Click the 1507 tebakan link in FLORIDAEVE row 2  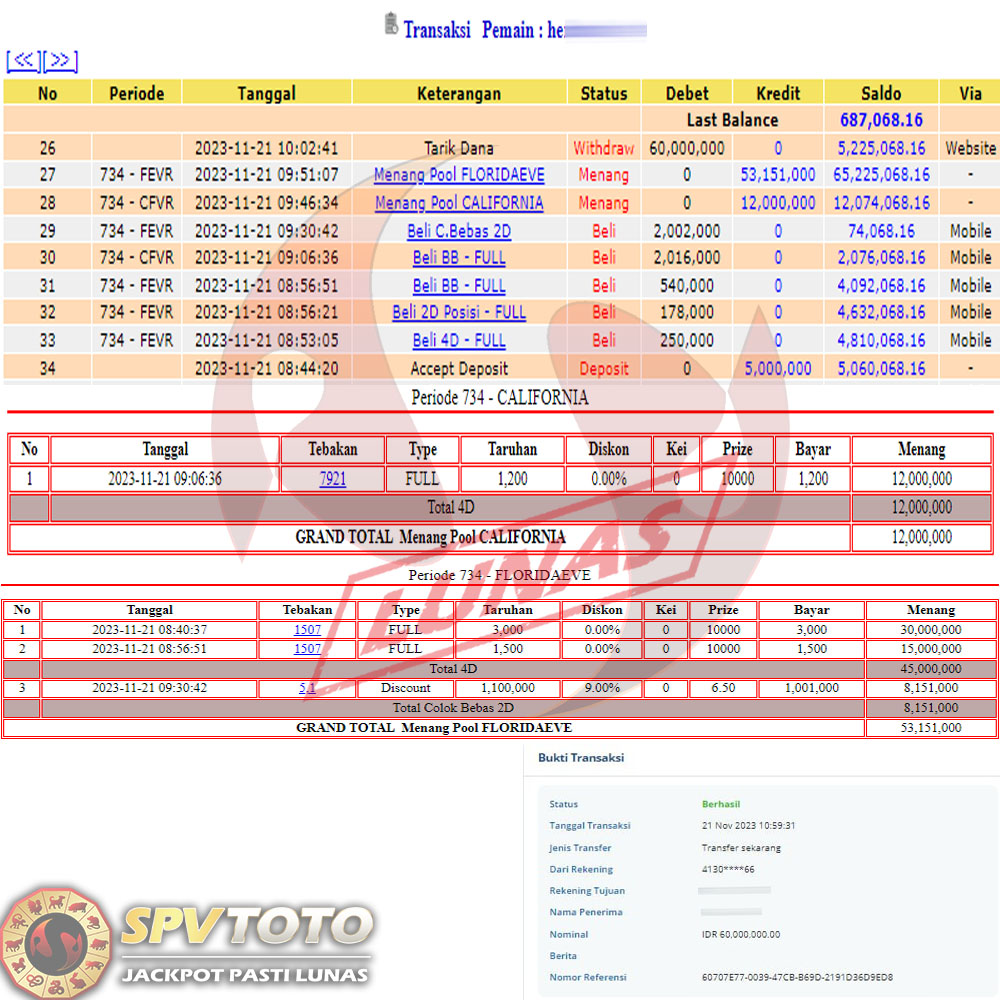coord(307,649)
